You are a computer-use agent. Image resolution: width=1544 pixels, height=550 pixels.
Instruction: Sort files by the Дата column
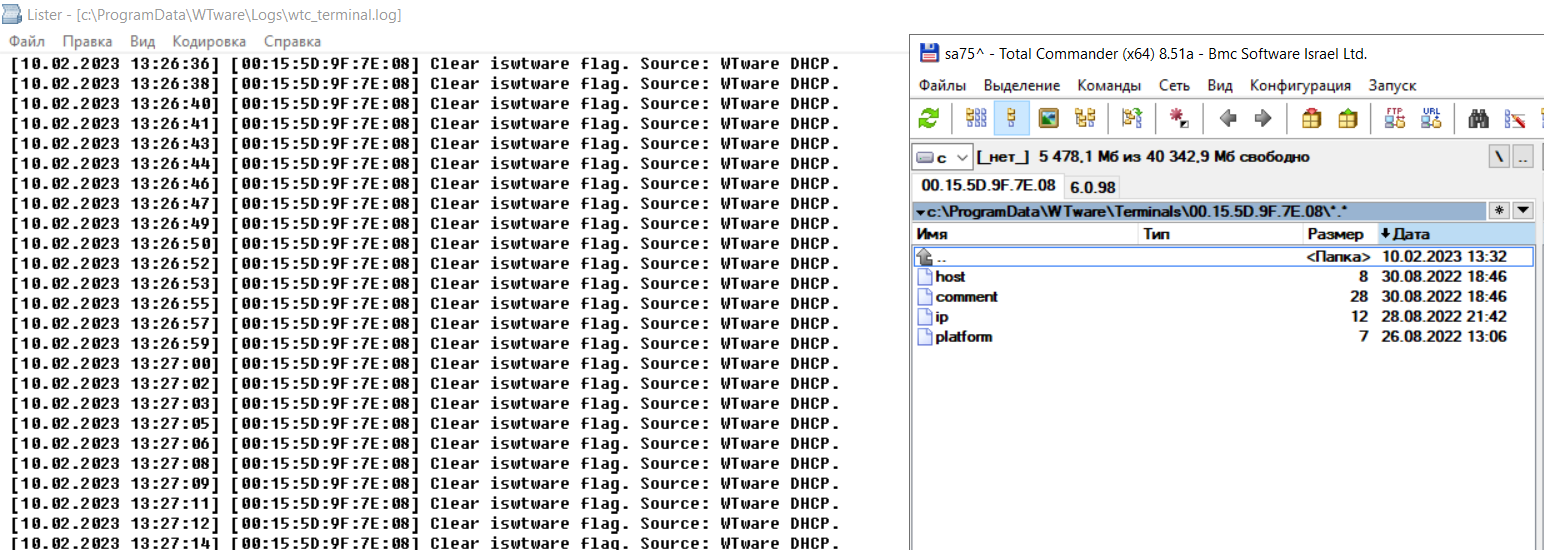click(1410, 234)
